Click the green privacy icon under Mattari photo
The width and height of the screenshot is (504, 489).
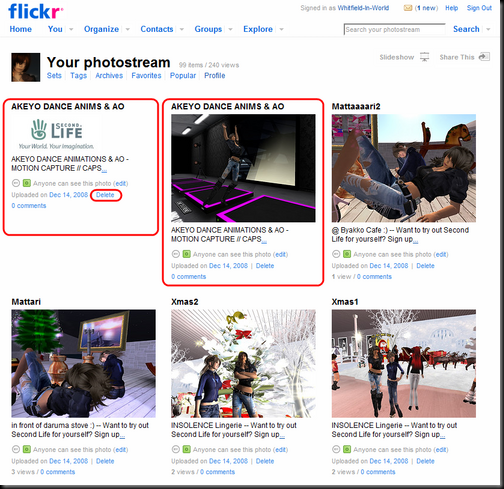27,450
